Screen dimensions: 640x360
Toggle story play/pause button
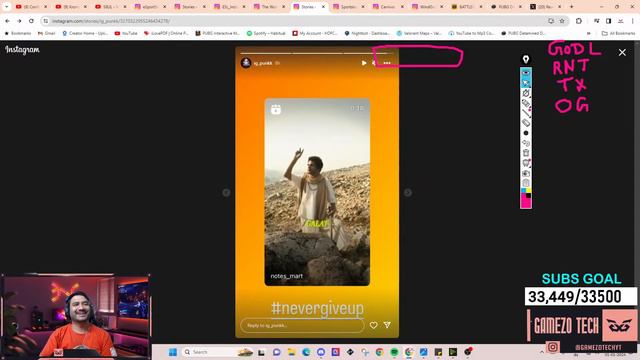pyautogui.click(x=364, y=63)
